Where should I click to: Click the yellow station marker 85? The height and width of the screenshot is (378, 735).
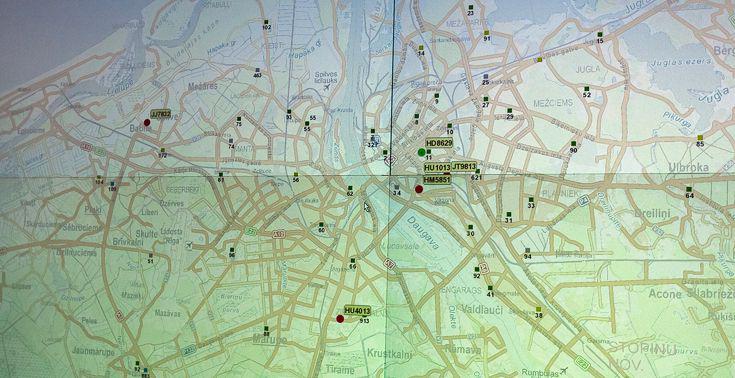coord(700,138)
